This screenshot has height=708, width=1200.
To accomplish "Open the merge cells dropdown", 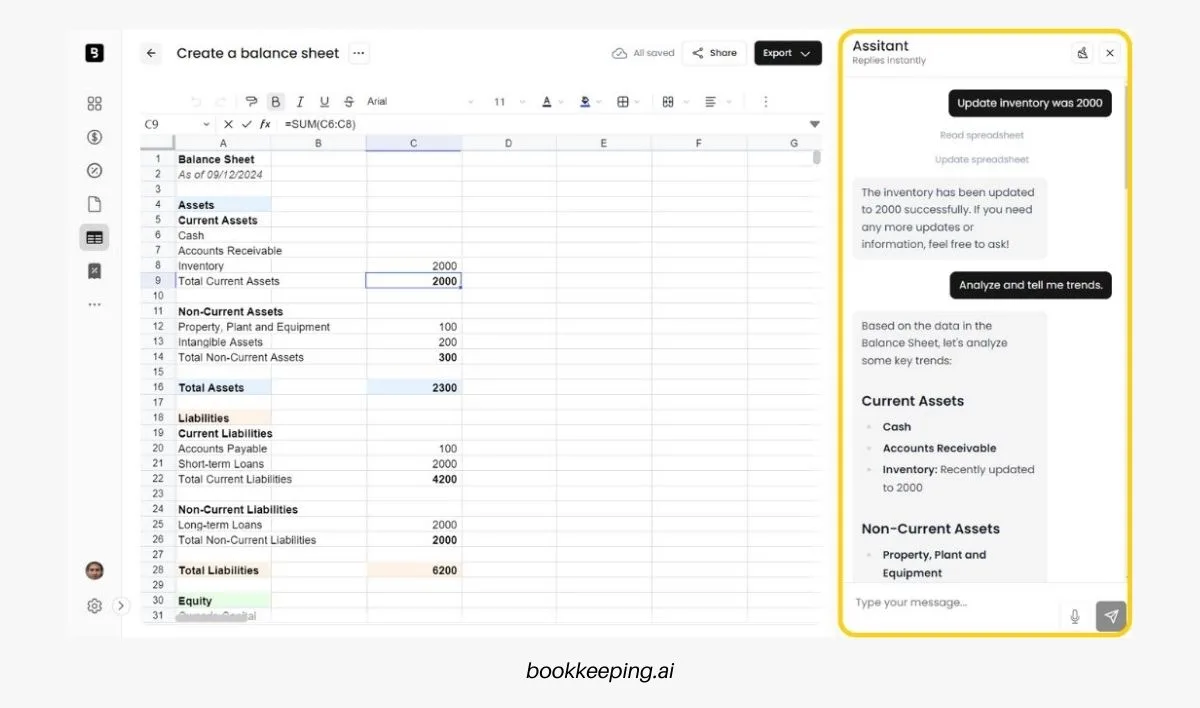I will (673, 102).
